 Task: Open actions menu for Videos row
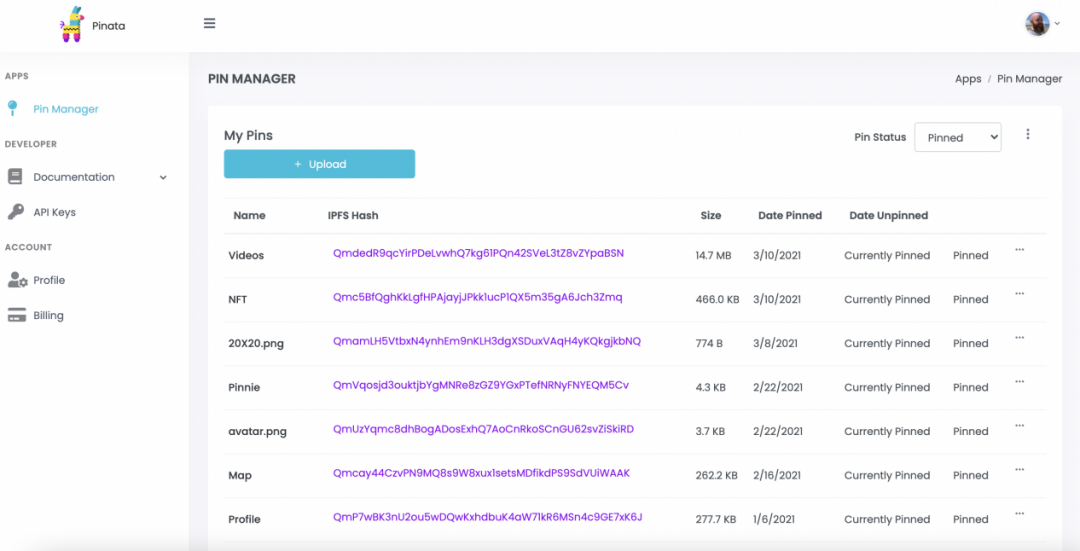point(1019,250)
